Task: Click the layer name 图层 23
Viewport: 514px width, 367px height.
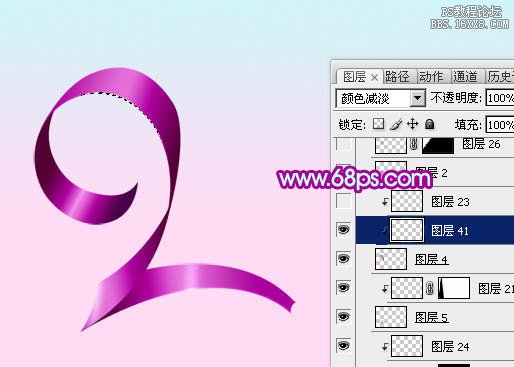Action: (450, 202)
